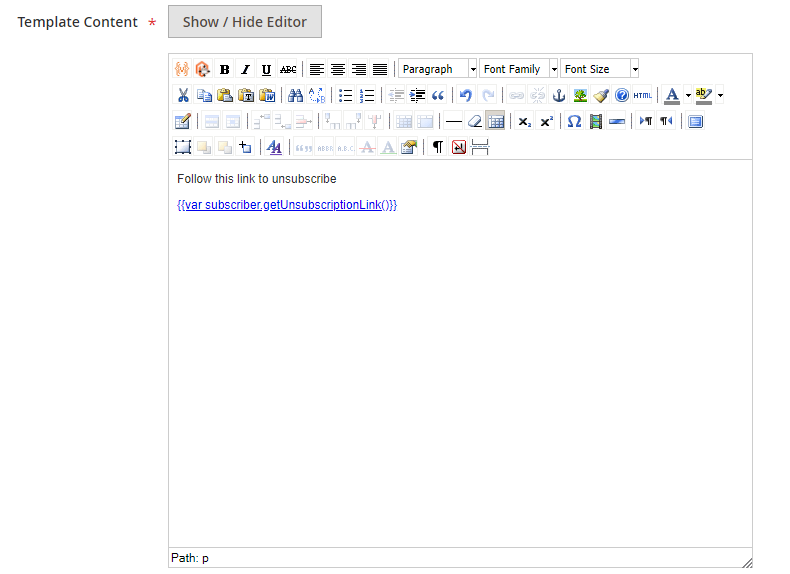The width and height of the screenshot is (790, 574).
Task: Insert a numbered list
Action: coord(367,95)
